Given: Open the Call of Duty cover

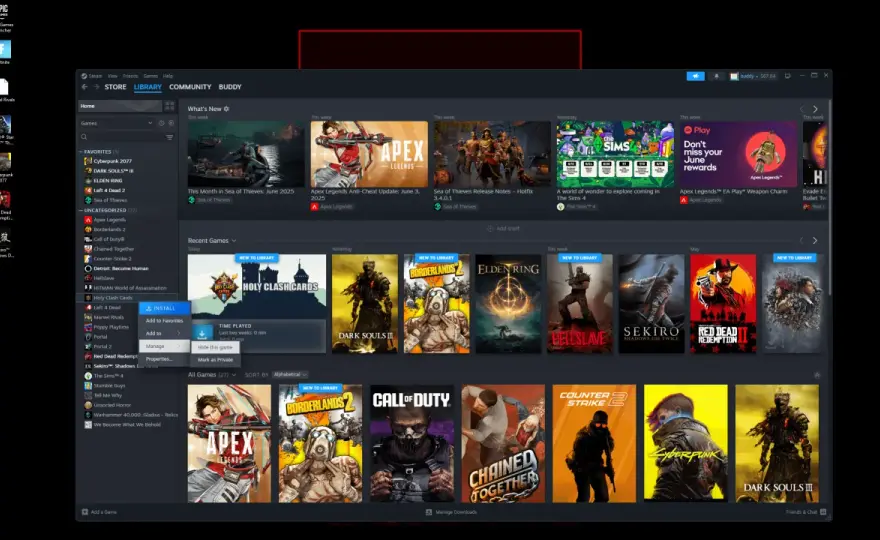Looking at the screenshot, I should click(412, 443).
